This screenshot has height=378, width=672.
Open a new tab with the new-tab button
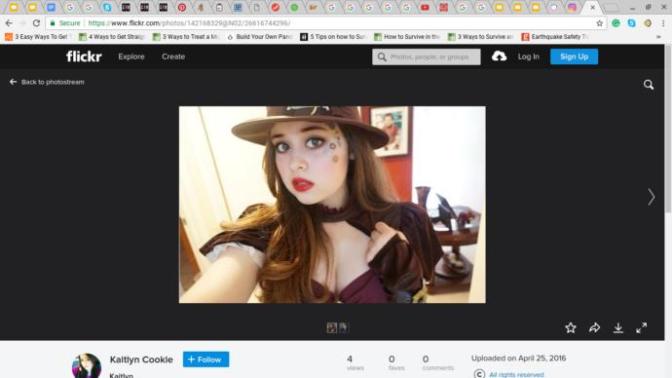coord(611,8)
